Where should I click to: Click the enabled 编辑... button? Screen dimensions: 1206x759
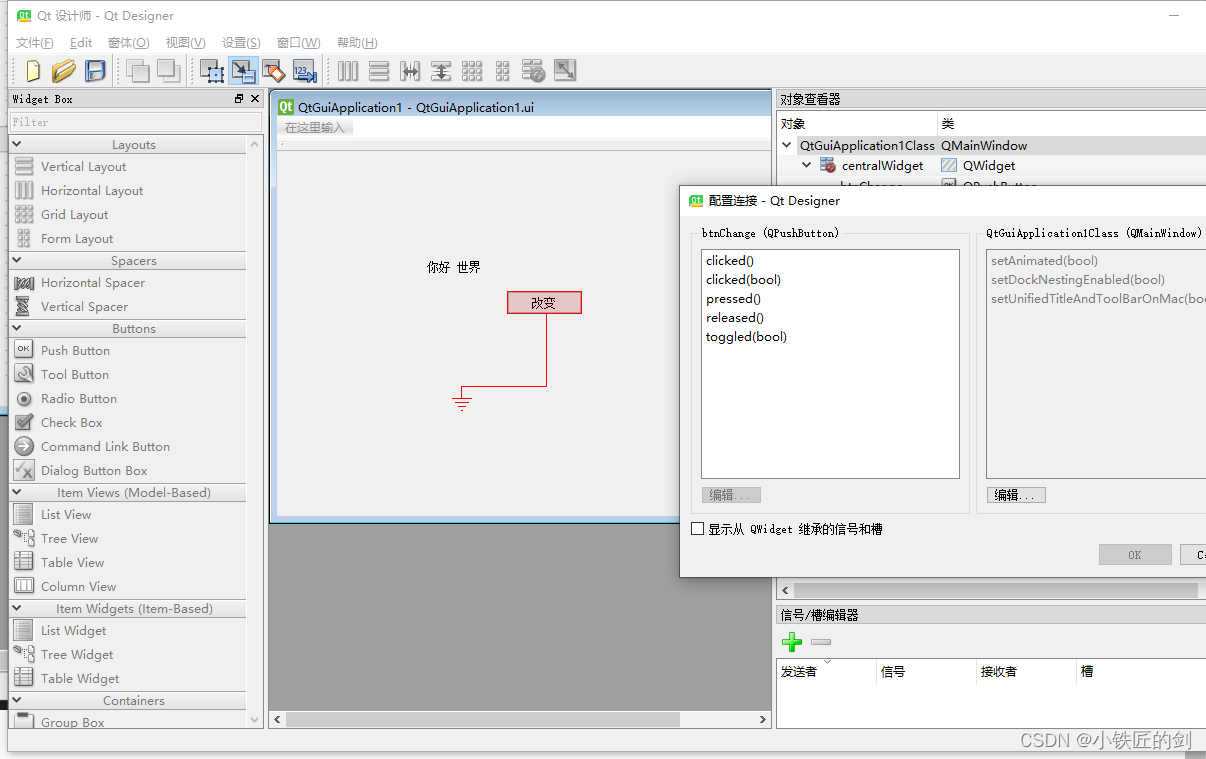coord(1016,494)
